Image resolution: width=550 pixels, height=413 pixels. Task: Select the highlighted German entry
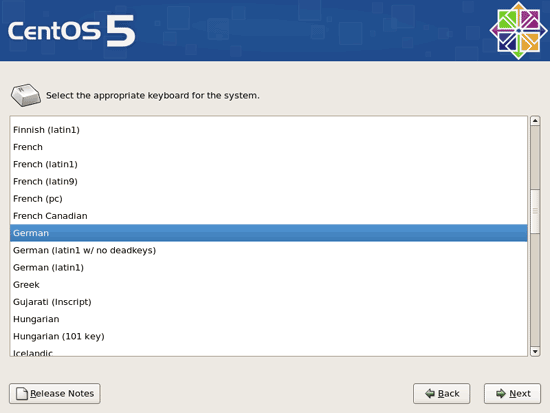[x=269, y=233]
